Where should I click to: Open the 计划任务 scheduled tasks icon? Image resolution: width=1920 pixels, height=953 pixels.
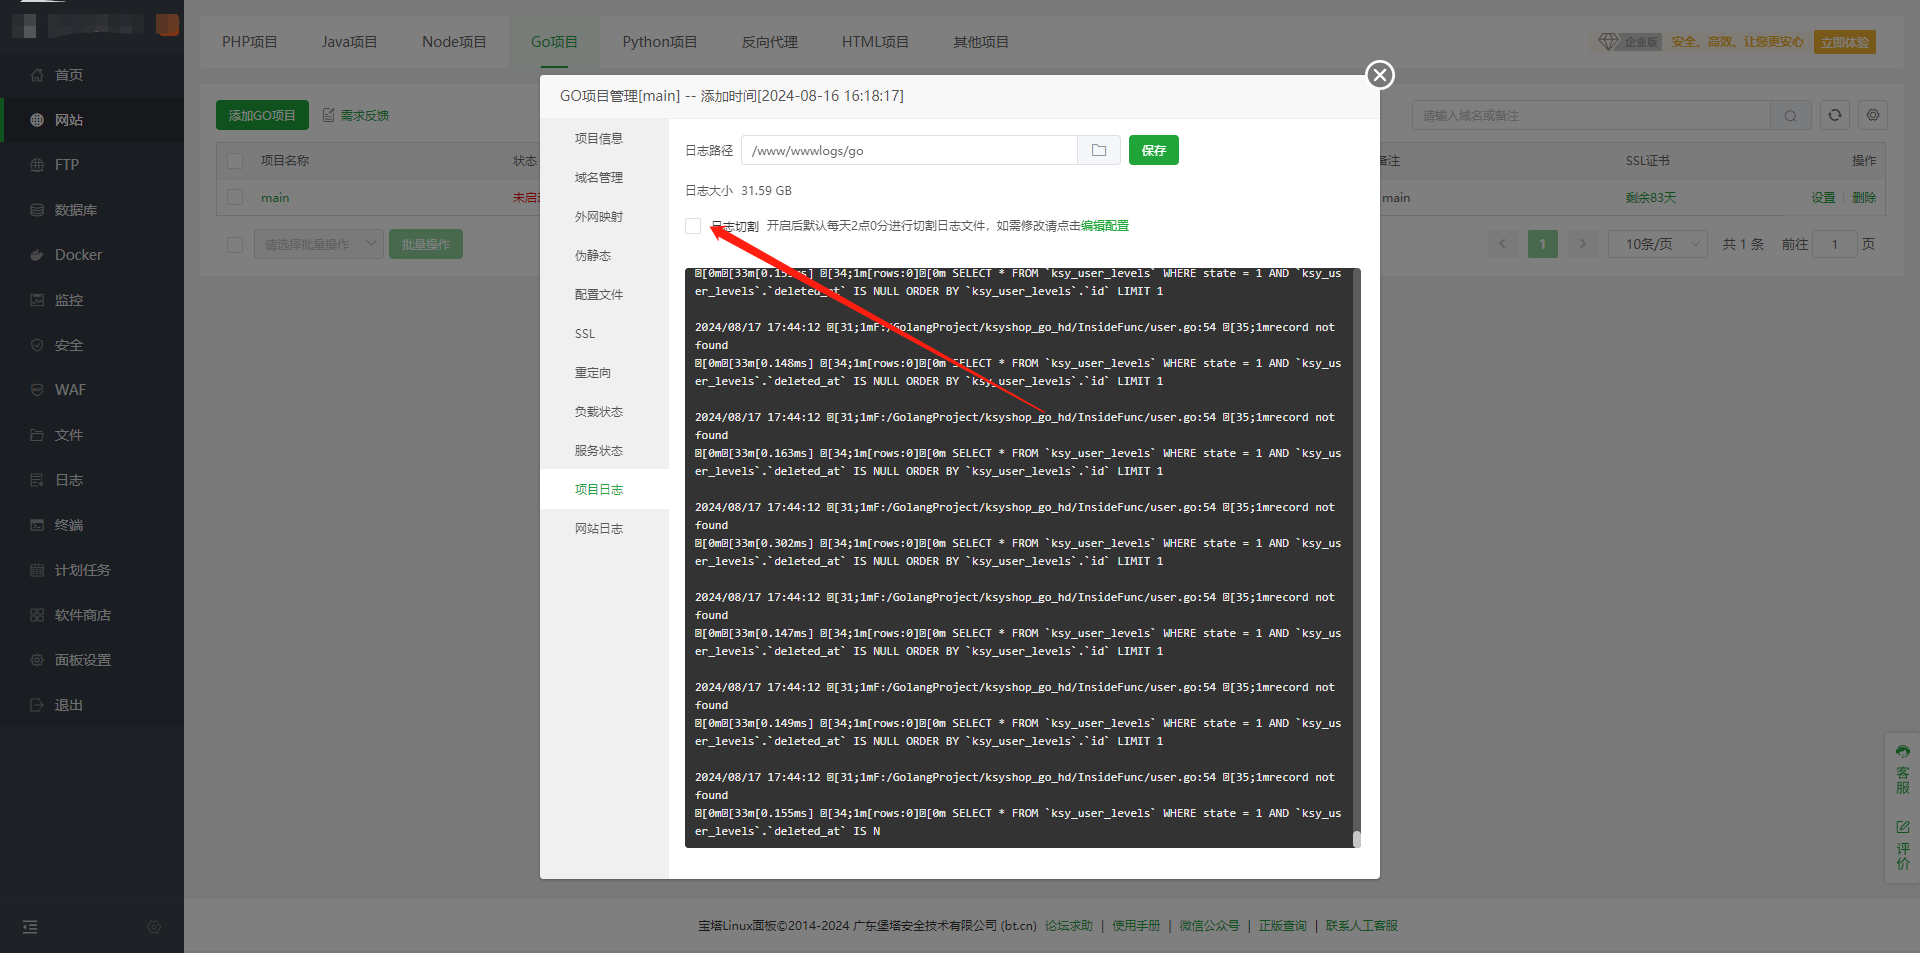click(37, 570)
